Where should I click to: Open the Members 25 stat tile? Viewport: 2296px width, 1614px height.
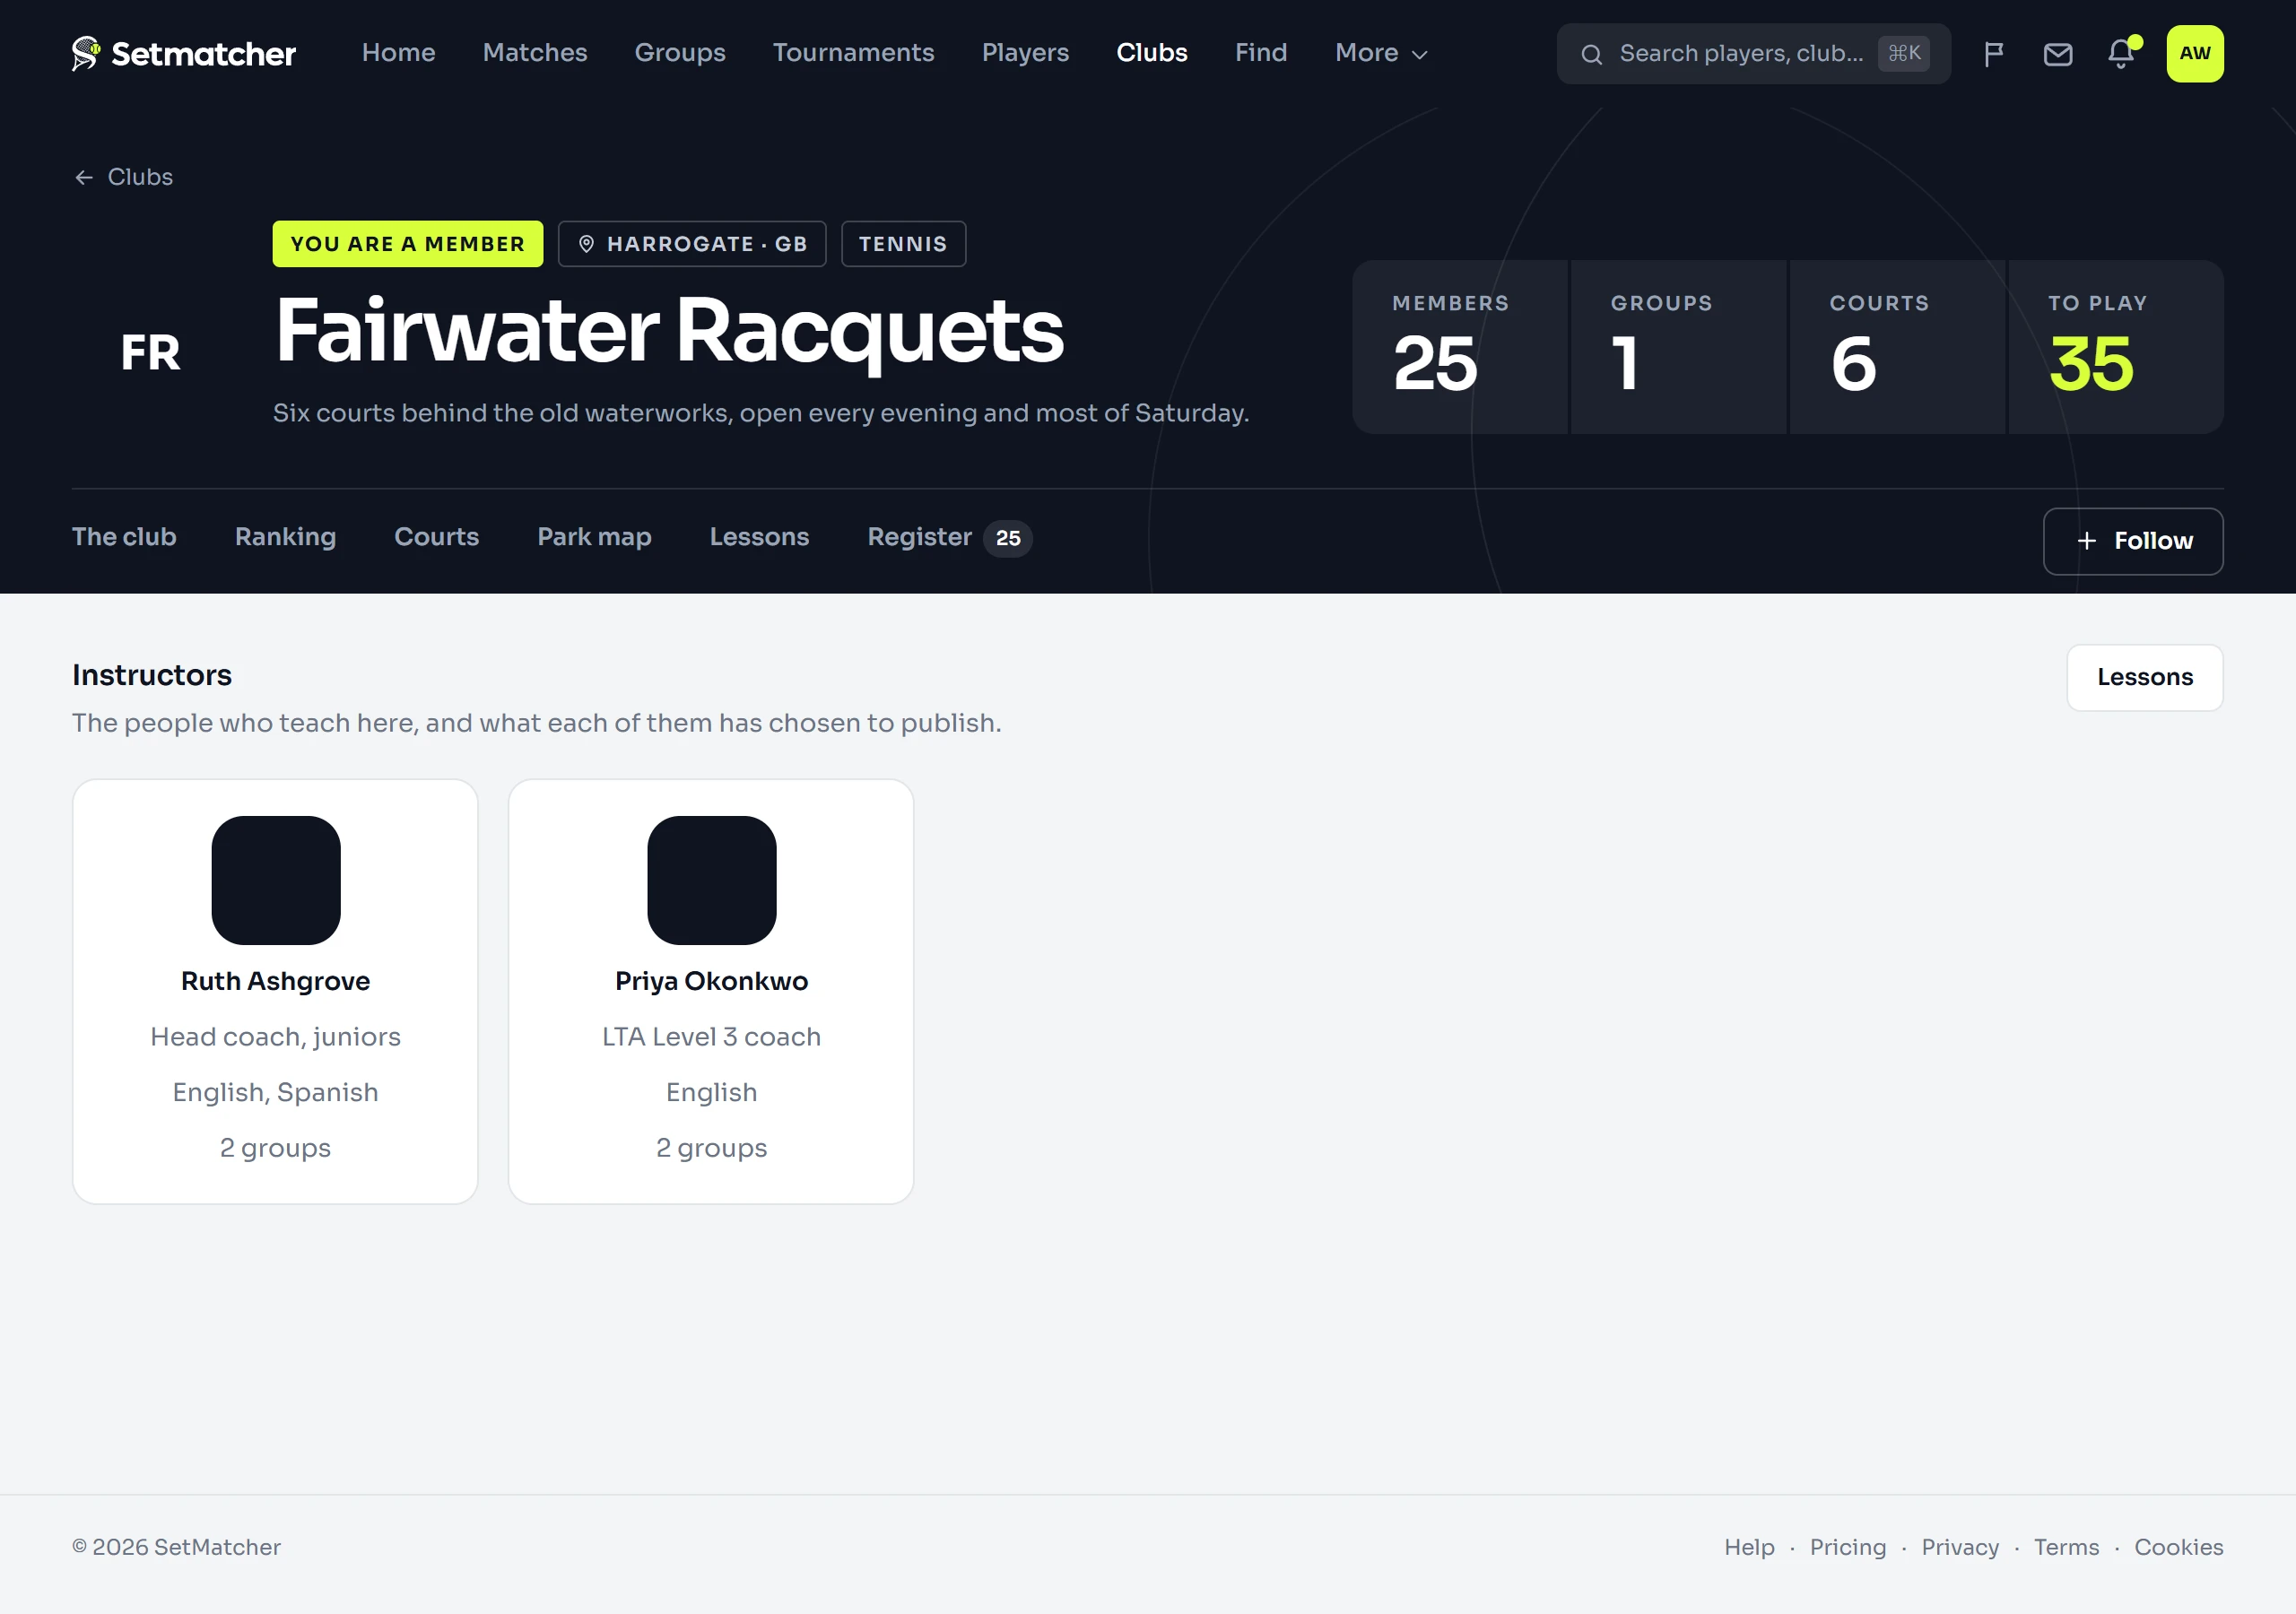(1460, 347)
